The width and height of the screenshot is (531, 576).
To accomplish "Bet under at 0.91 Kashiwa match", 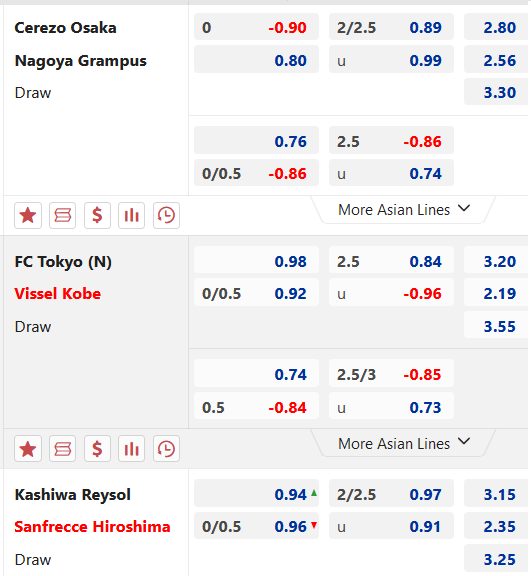I will click(391, 526).
